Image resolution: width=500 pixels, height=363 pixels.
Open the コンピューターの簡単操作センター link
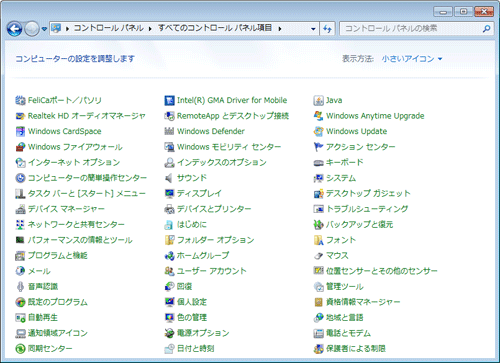click(x=87, y=178)
